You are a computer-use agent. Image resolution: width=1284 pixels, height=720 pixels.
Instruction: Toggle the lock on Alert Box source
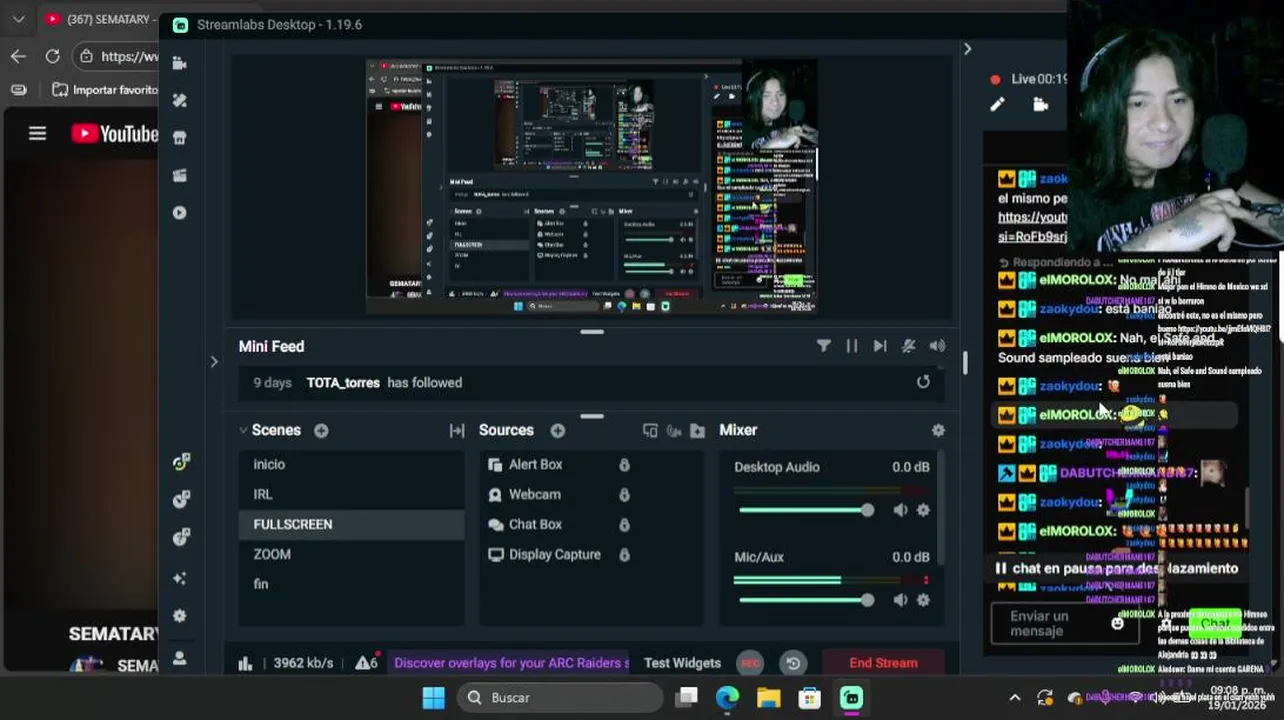pyautogui.click(x=624, y=464)
